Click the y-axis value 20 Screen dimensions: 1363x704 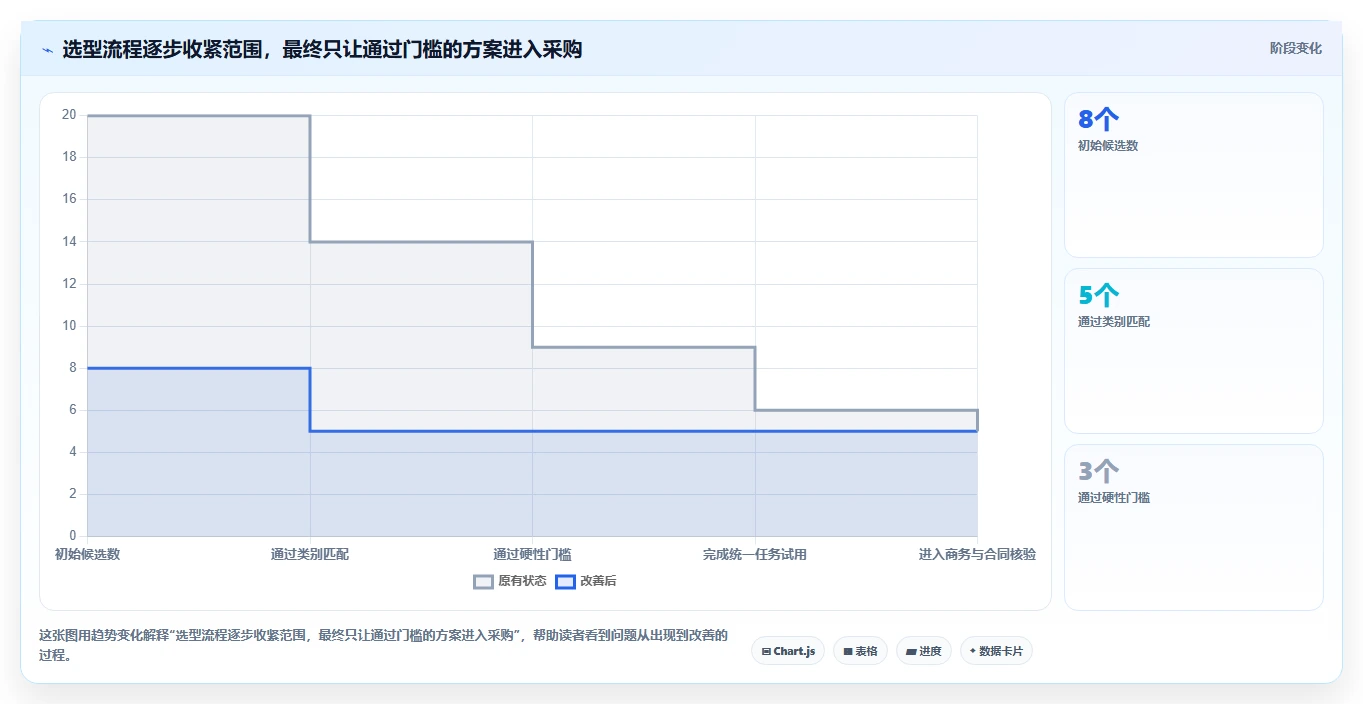coord(69,115)
